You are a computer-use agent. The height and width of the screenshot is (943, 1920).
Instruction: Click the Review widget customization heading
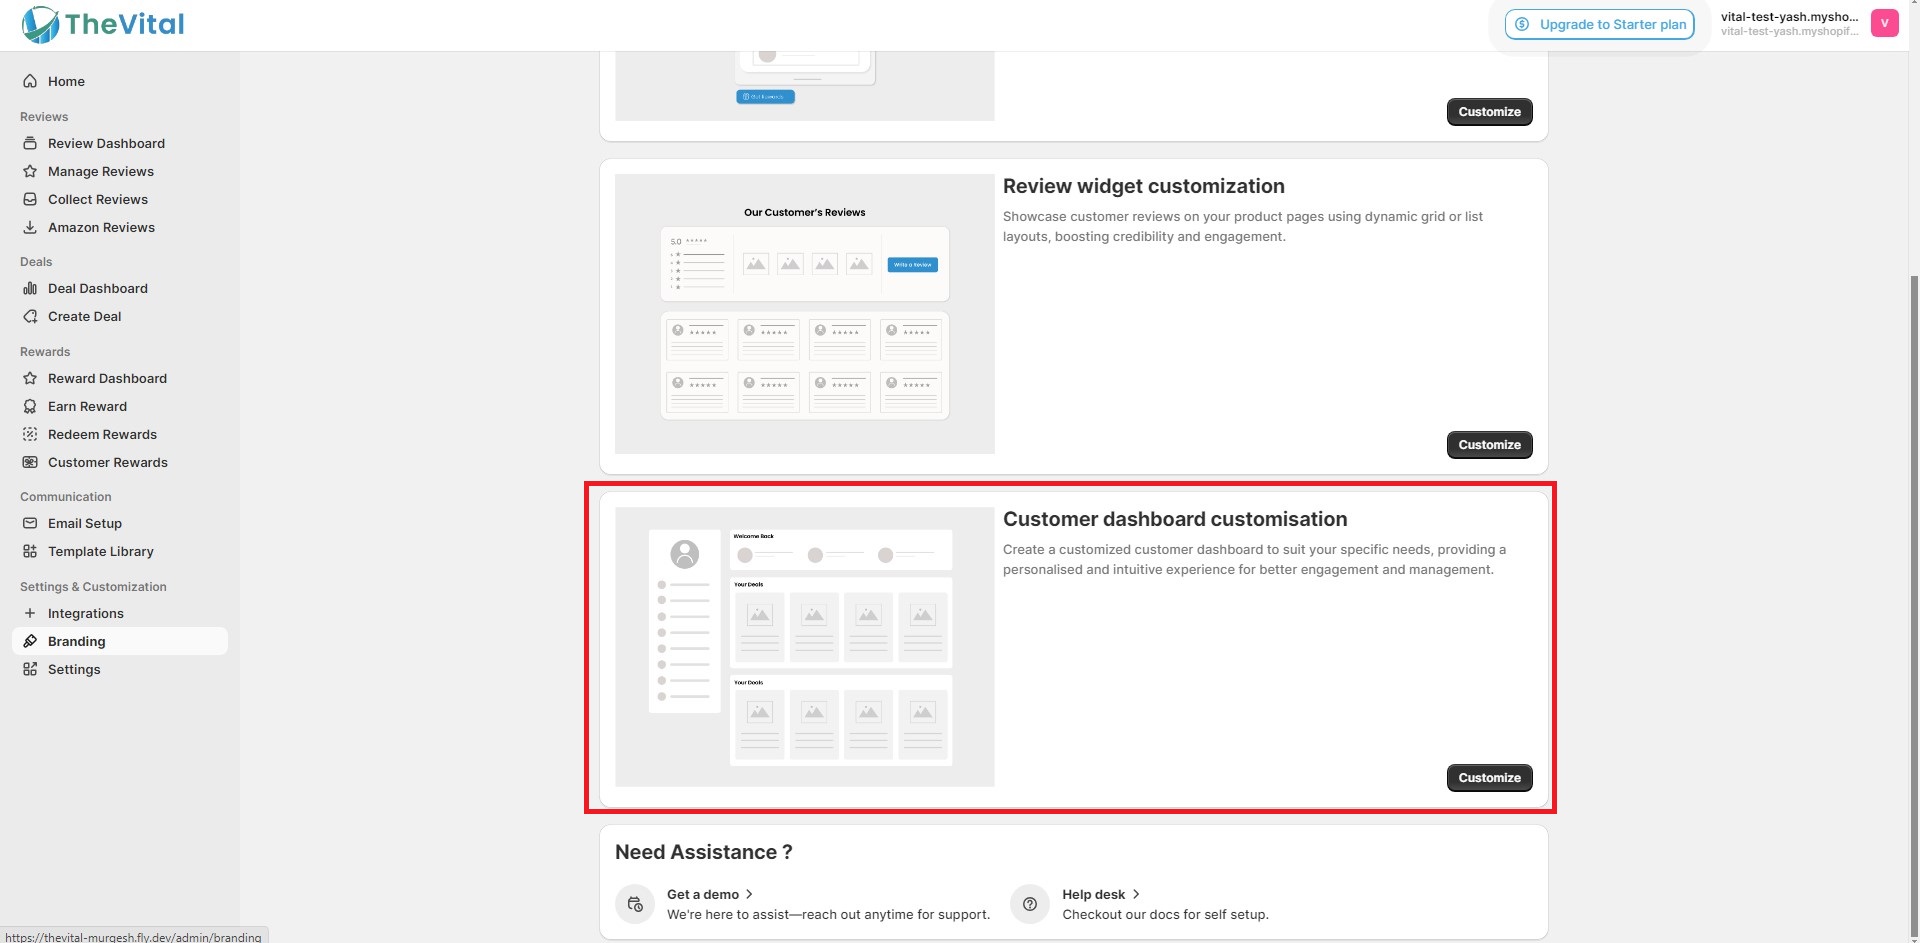click(x=1144, y=186)
